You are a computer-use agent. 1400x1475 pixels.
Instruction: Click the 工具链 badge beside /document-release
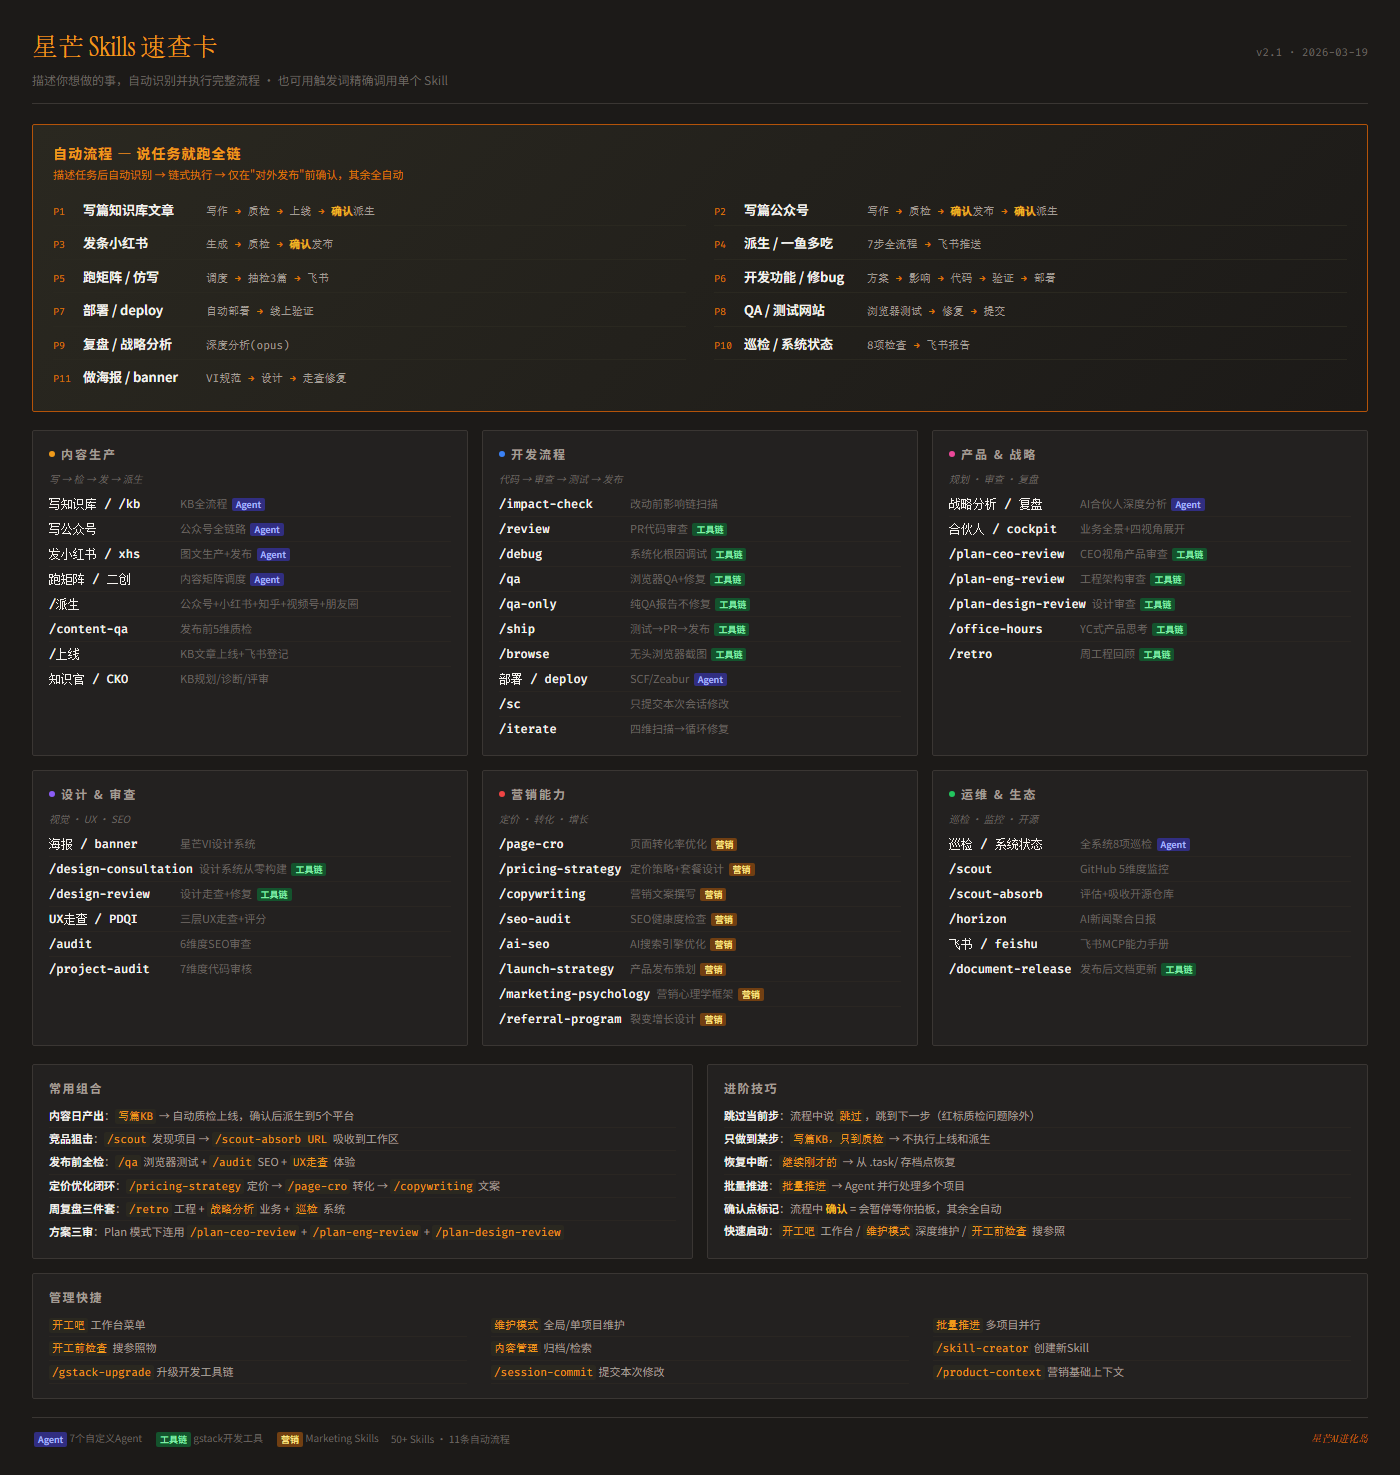pyautogui.click(x=1178, y=968)
